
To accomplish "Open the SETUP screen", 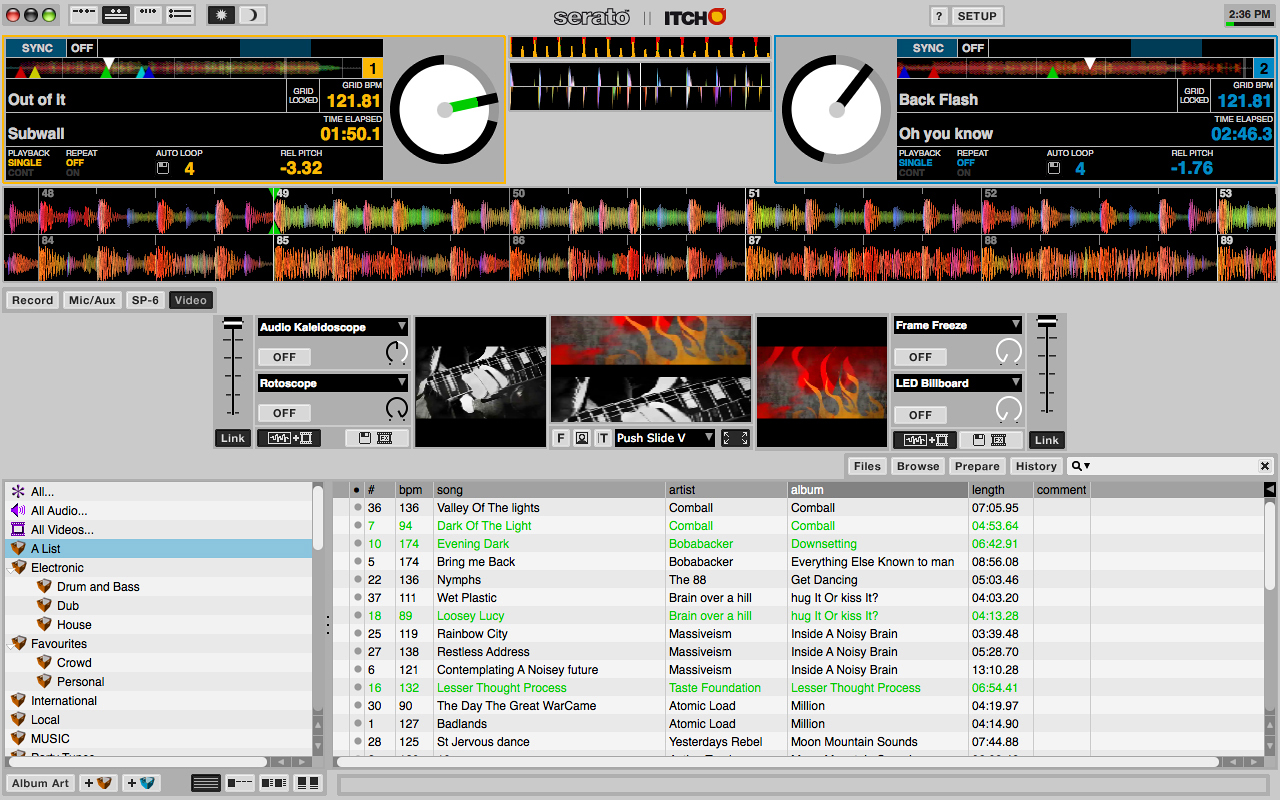I will (977, 16).
